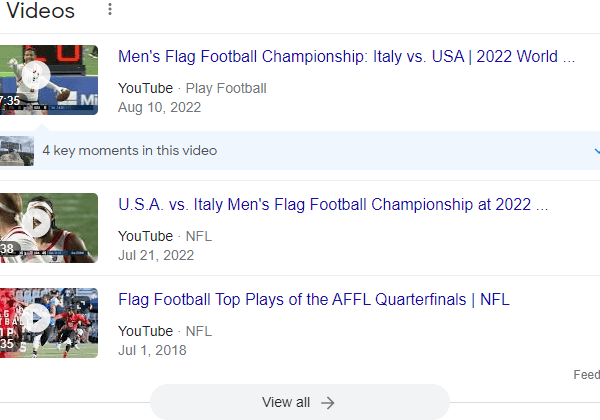Screen dimensions: 600x420
Task: Open the three-dot menu beside Videos
Action: [x=110, y=11]
